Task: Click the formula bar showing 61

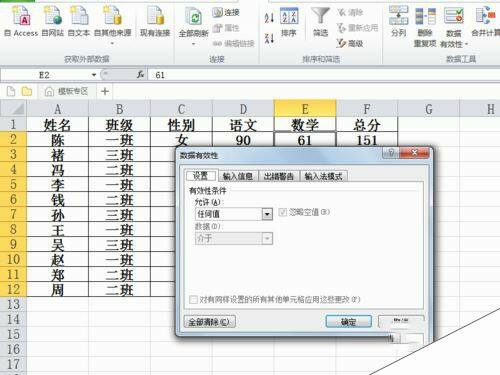Action: (323, 75)
